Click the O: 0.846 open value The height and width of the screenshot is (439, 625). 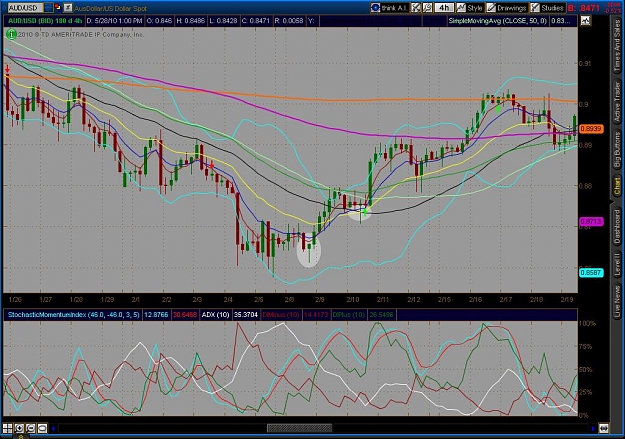pos(159,21)
